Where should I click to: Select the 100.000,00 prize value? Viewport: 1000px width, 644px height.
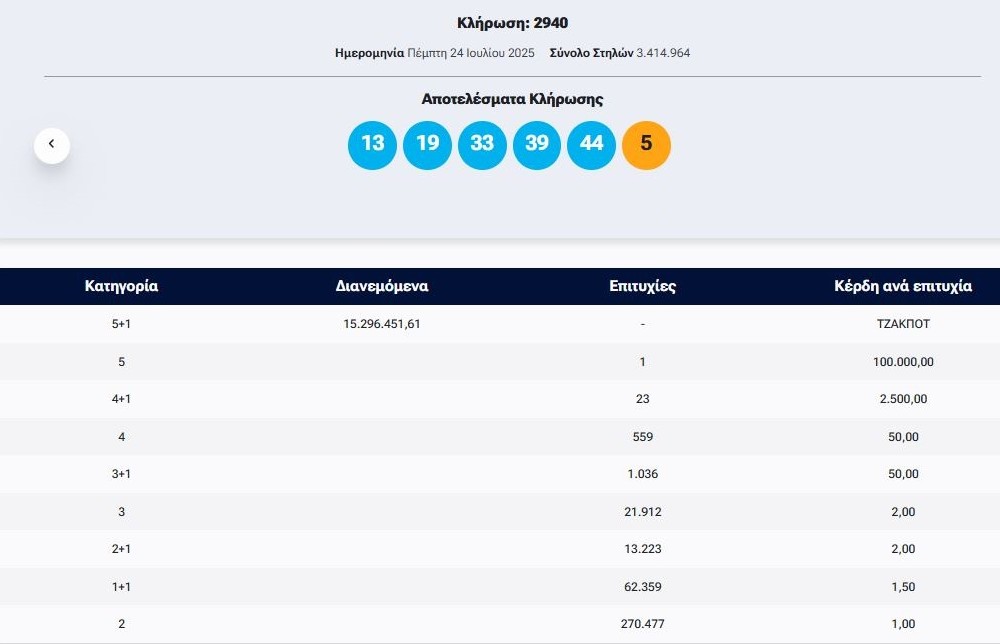[902, 362]
